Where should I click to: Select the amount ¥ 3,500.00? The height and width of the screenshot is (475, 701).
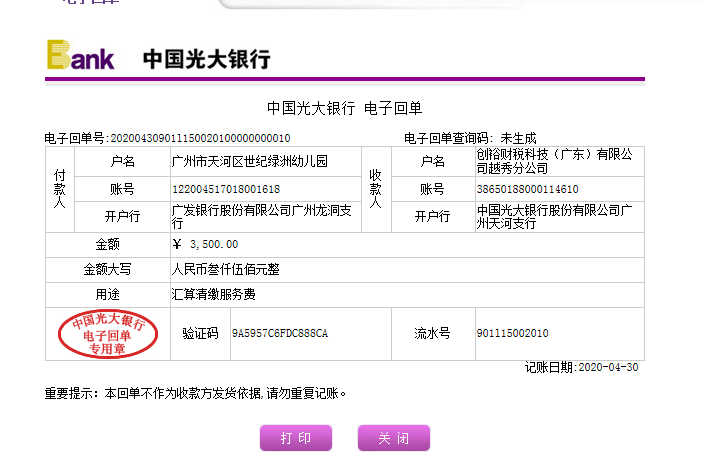click(x=205, y=244)
